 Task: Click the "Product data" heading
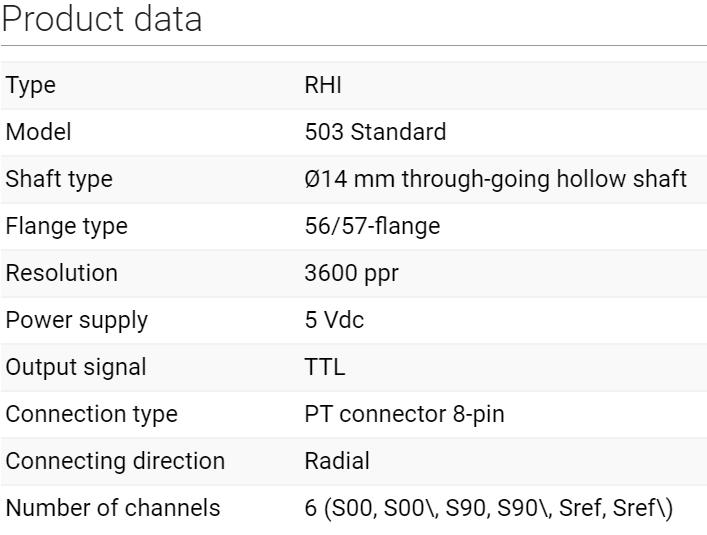click(102, 19)
